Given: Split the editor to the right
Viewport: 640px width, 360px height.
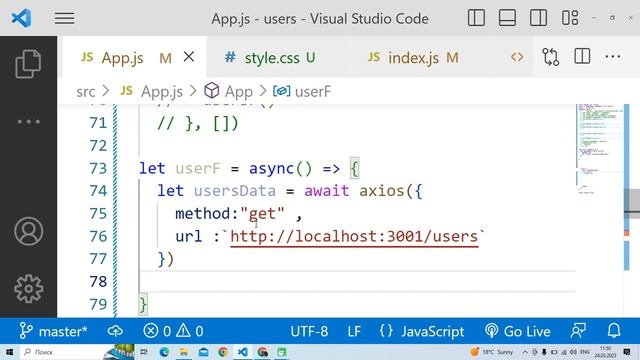Looking at the screenshot, I should pos(582,56).
